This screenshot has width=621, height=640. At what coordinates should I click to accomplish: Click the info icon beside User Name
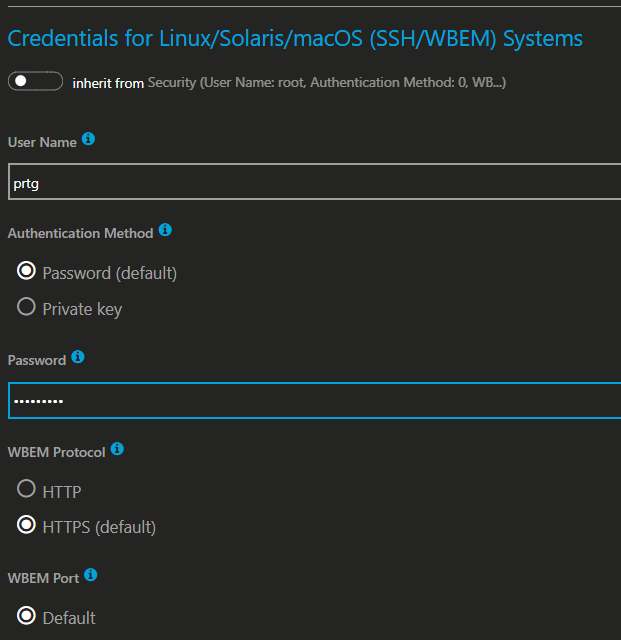click(88, 140)
